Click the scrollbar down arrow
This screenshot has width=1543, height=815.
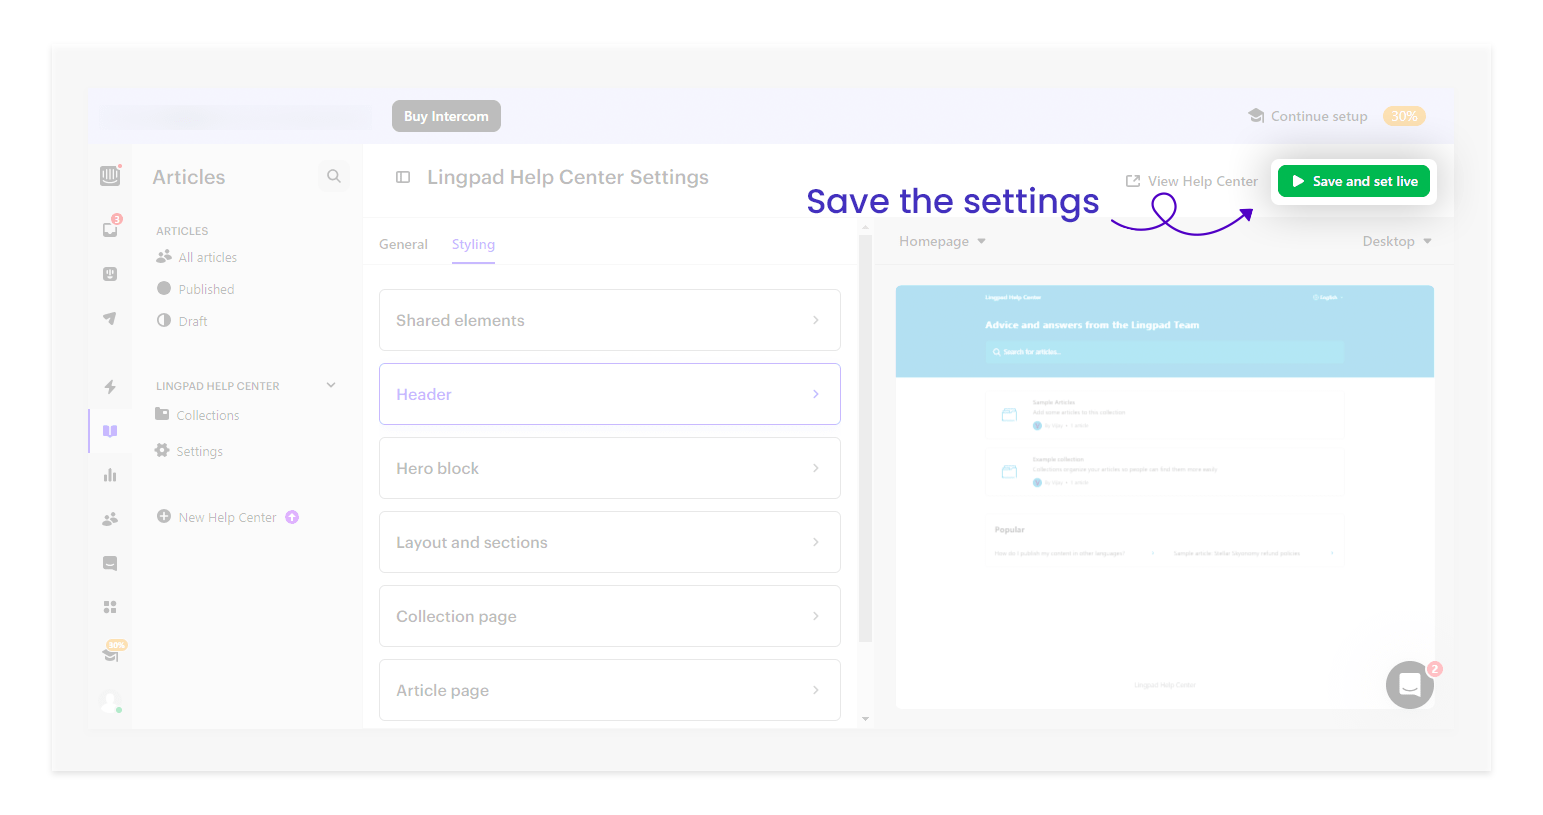click(865, 719)
